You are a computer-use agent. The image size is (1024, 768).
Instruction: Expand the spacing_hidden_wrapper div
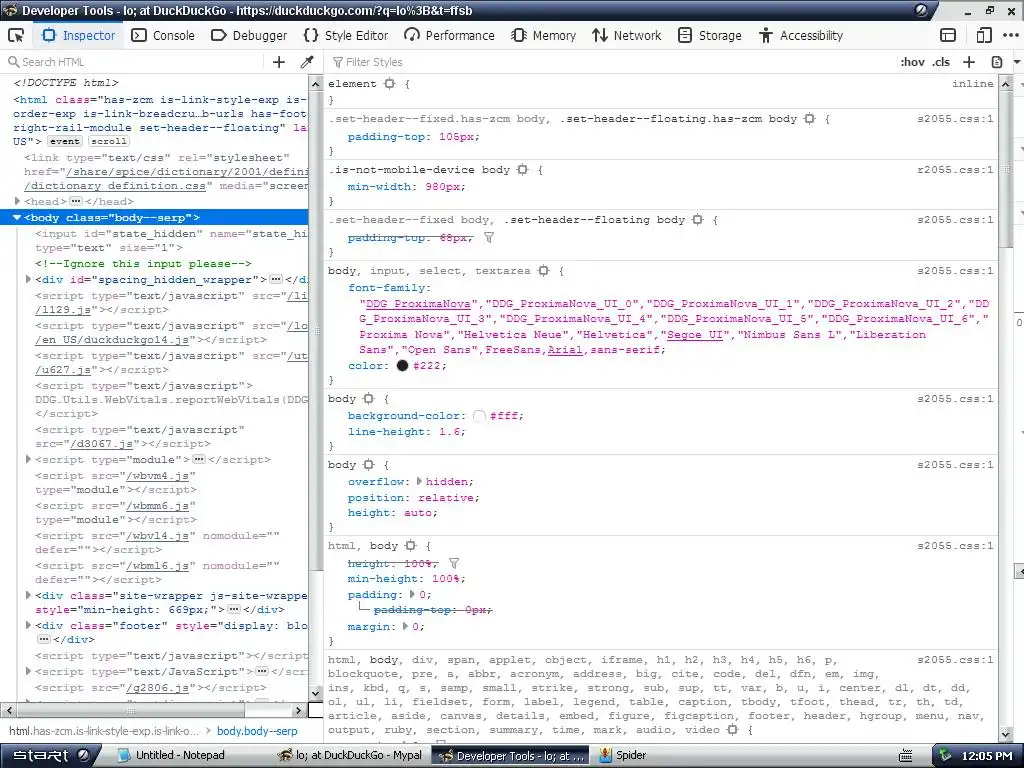[x=28, y=280]
